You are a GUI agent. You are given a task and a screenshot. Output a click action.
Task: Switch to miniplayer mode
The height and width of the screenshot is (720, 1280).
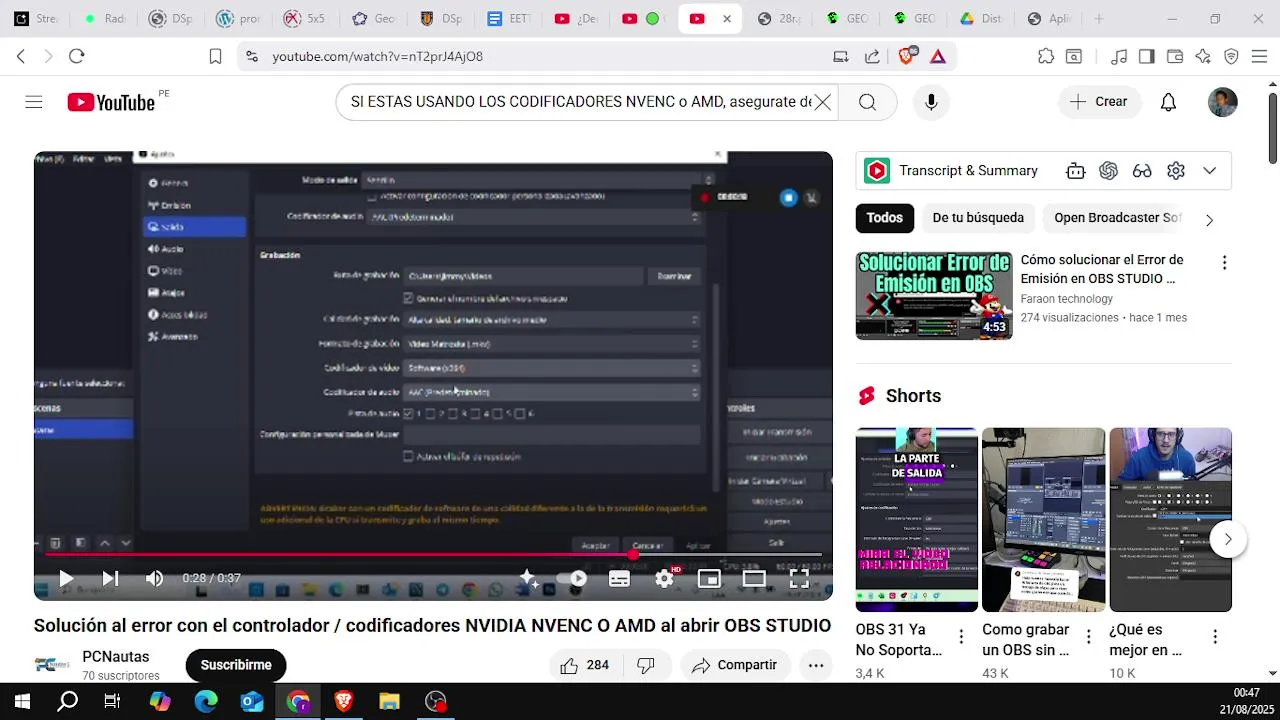tap(709, 578)
